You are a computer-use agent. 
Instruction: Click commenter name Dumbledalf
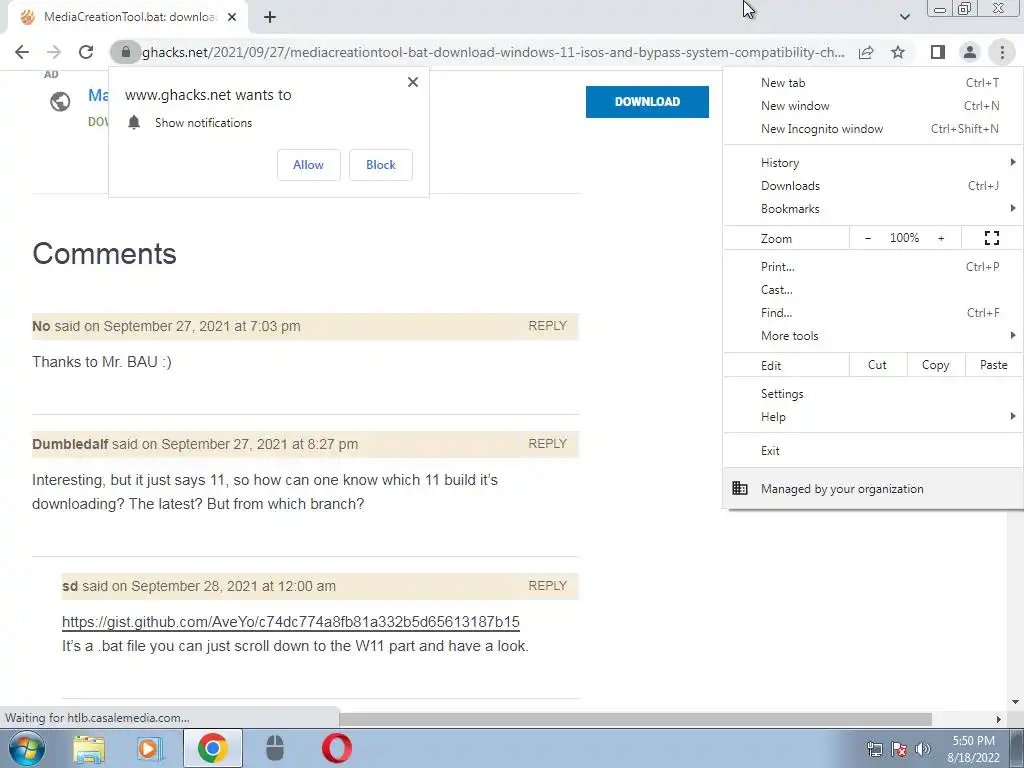coord(70,444)
